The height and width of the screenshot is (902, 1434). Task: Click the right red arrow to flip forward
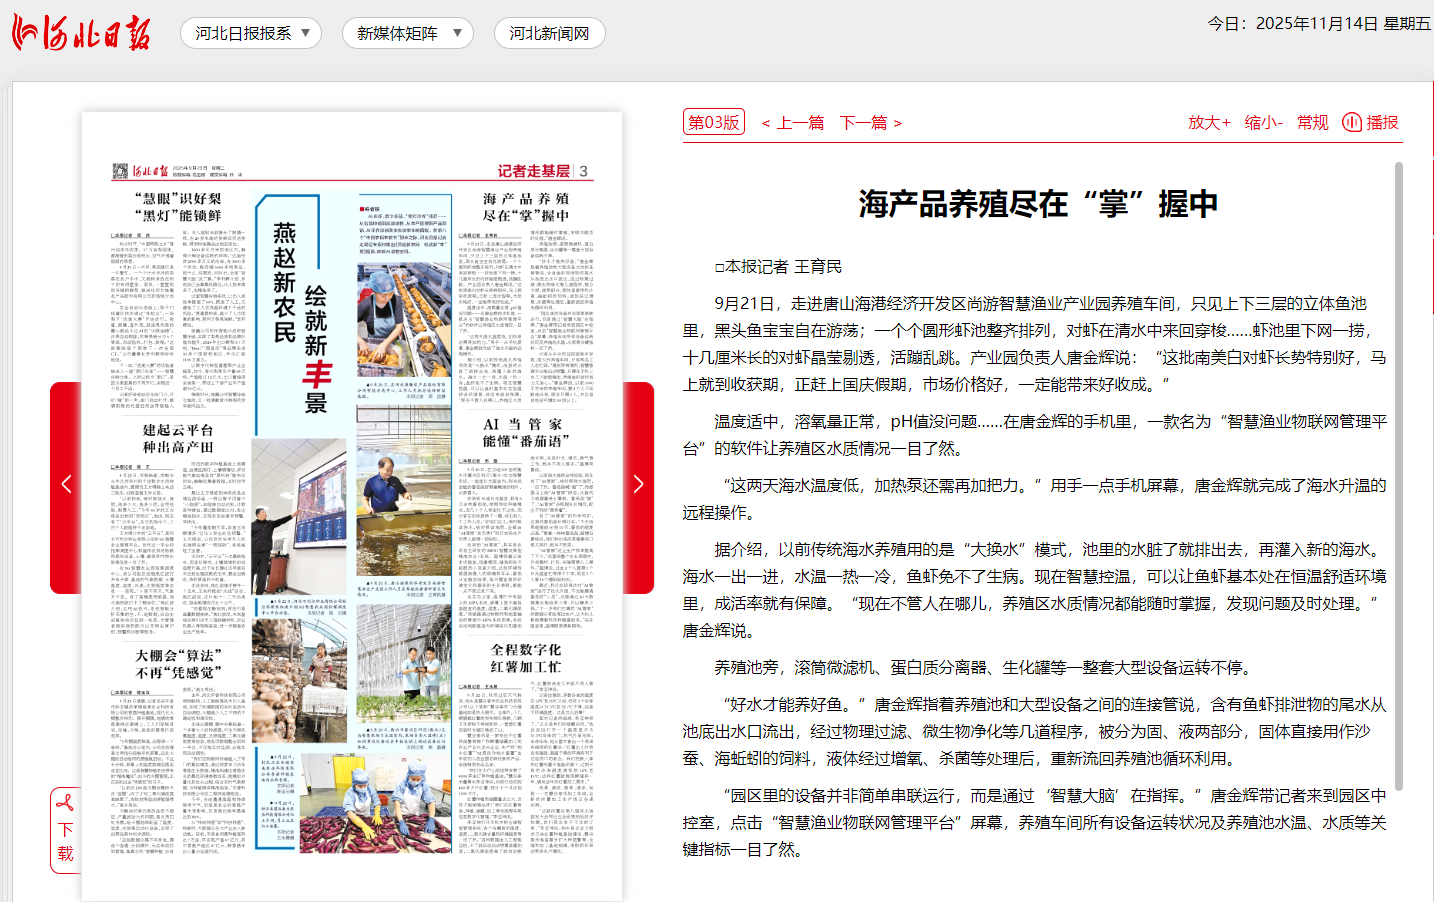[637, 483]
